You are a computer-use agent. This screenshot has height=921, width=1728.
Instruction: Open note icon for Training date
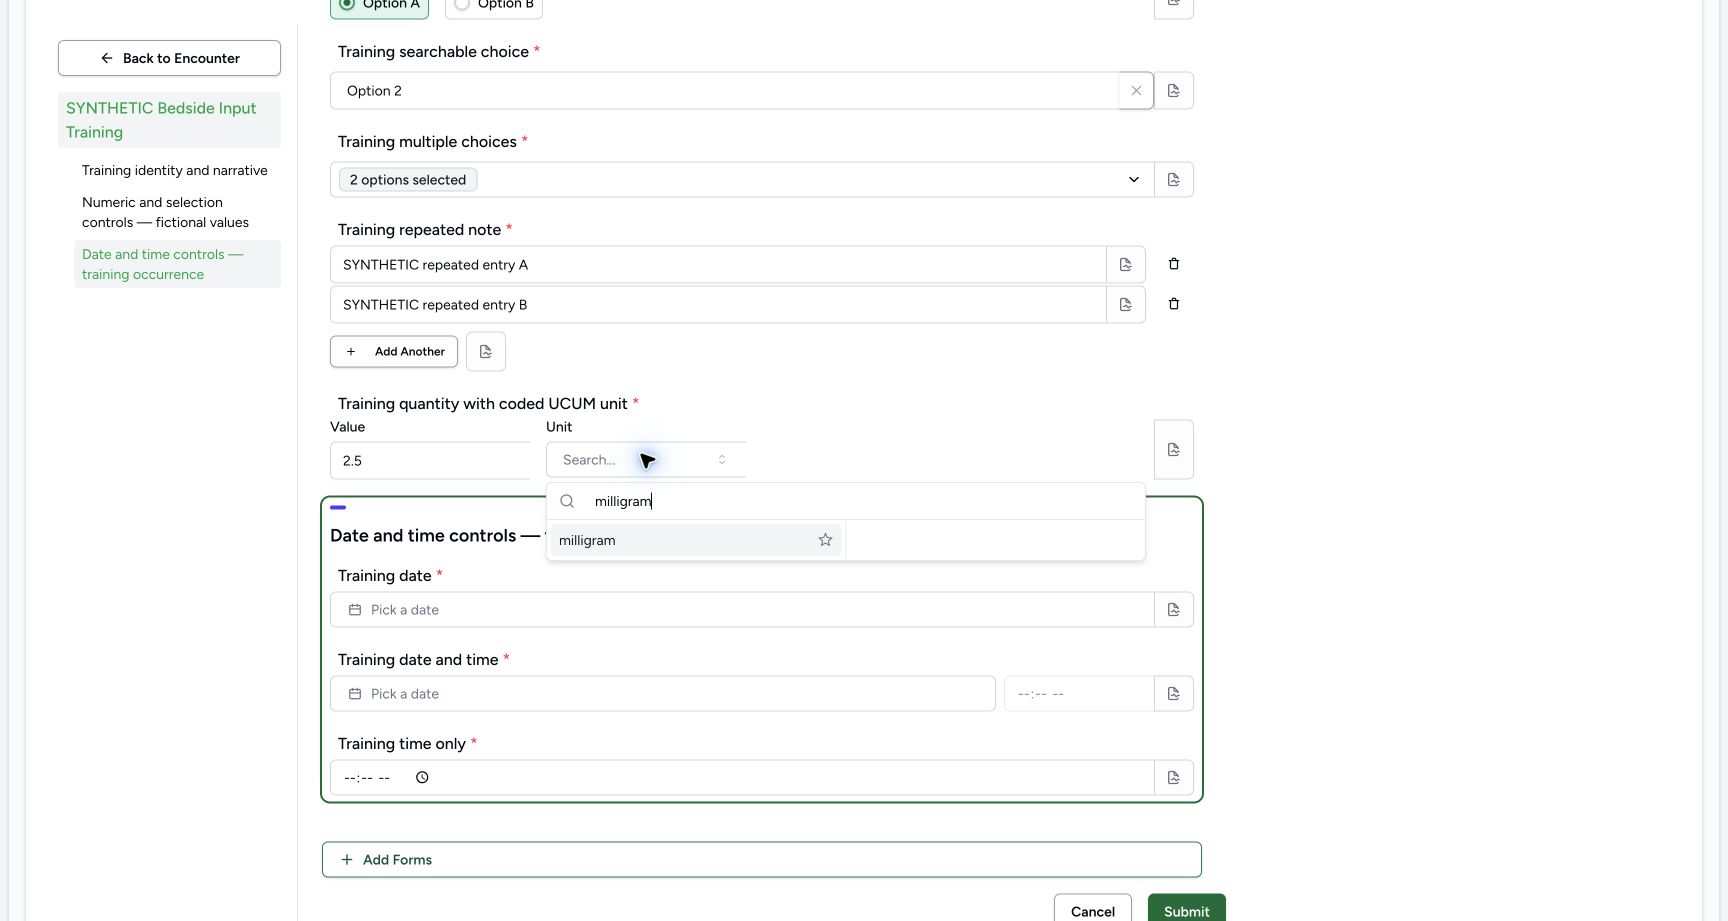point(1174,610)
